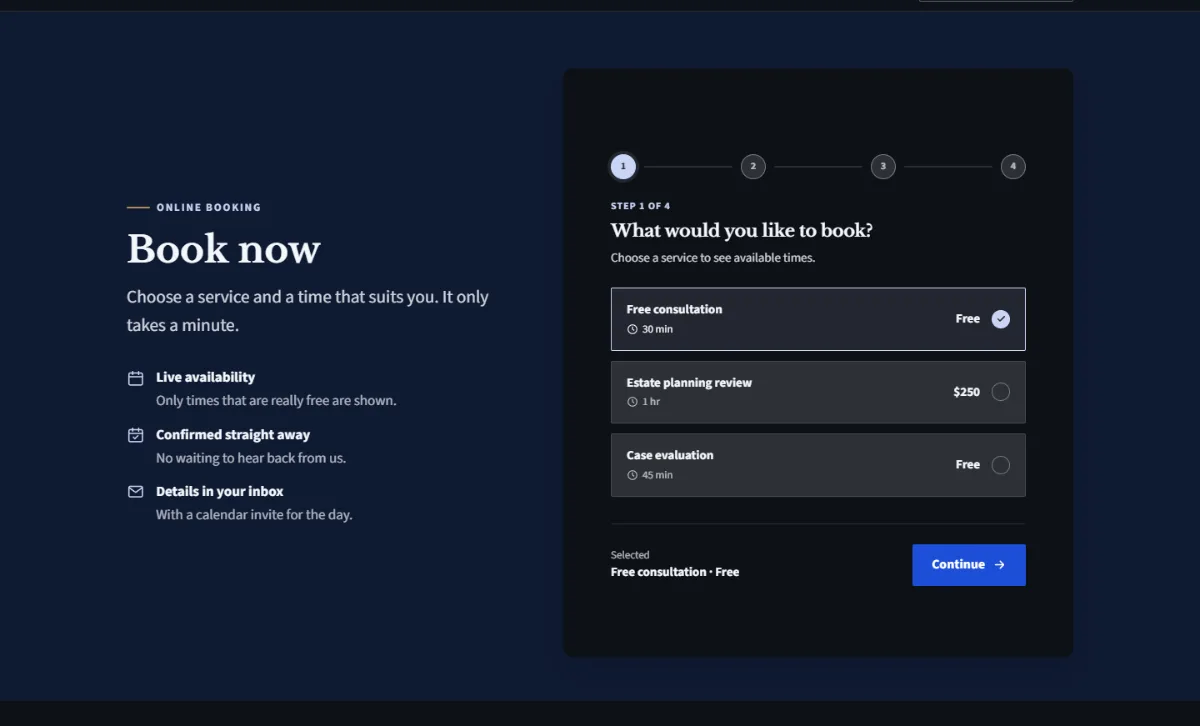Click the clock icon beside 30 min
Image resolution: width=1200 pixels, height=726 pixels.
point(632,329)
